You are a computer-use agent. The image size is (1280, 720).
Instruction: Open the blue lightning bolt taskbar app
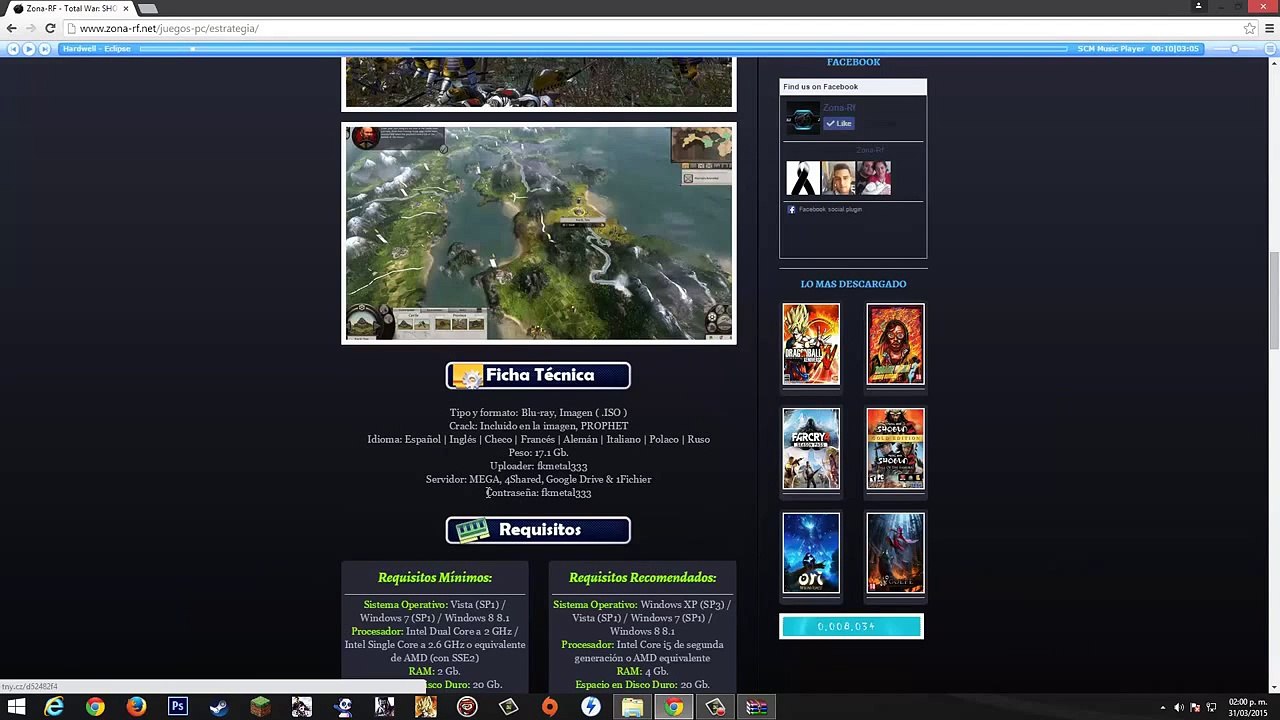click(x=591, y=707)
